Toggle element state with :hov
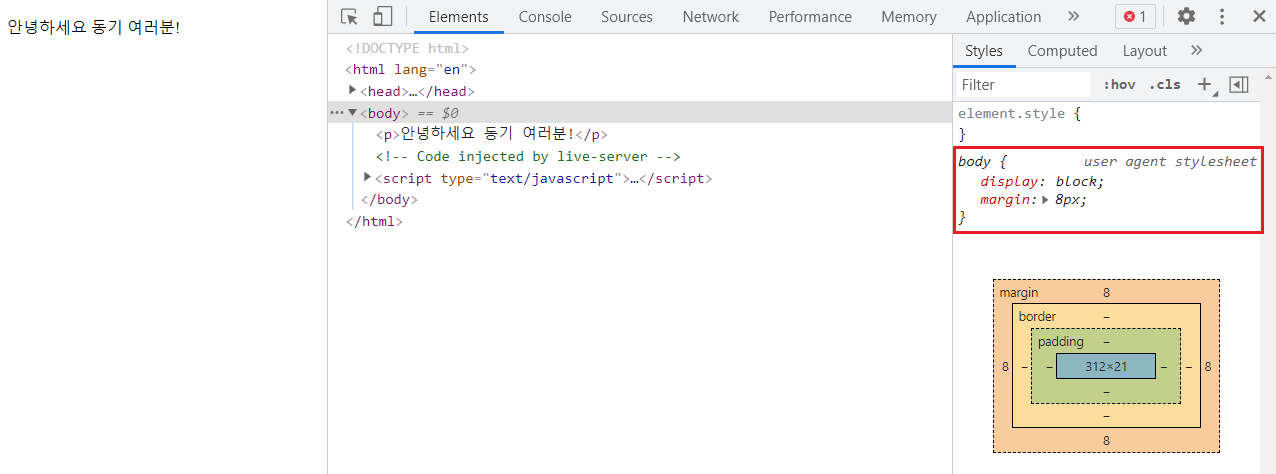Image resolution: width=1276 pixels, height=474 pixels. 1119,85
